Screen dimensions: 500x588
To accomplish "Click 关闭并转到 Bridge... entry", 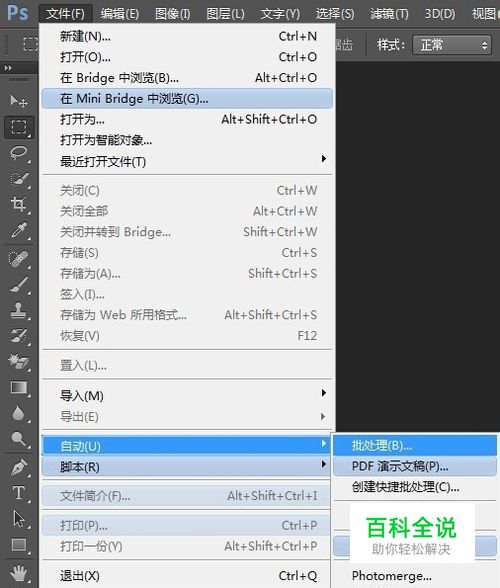I will (x=187, y=232).
